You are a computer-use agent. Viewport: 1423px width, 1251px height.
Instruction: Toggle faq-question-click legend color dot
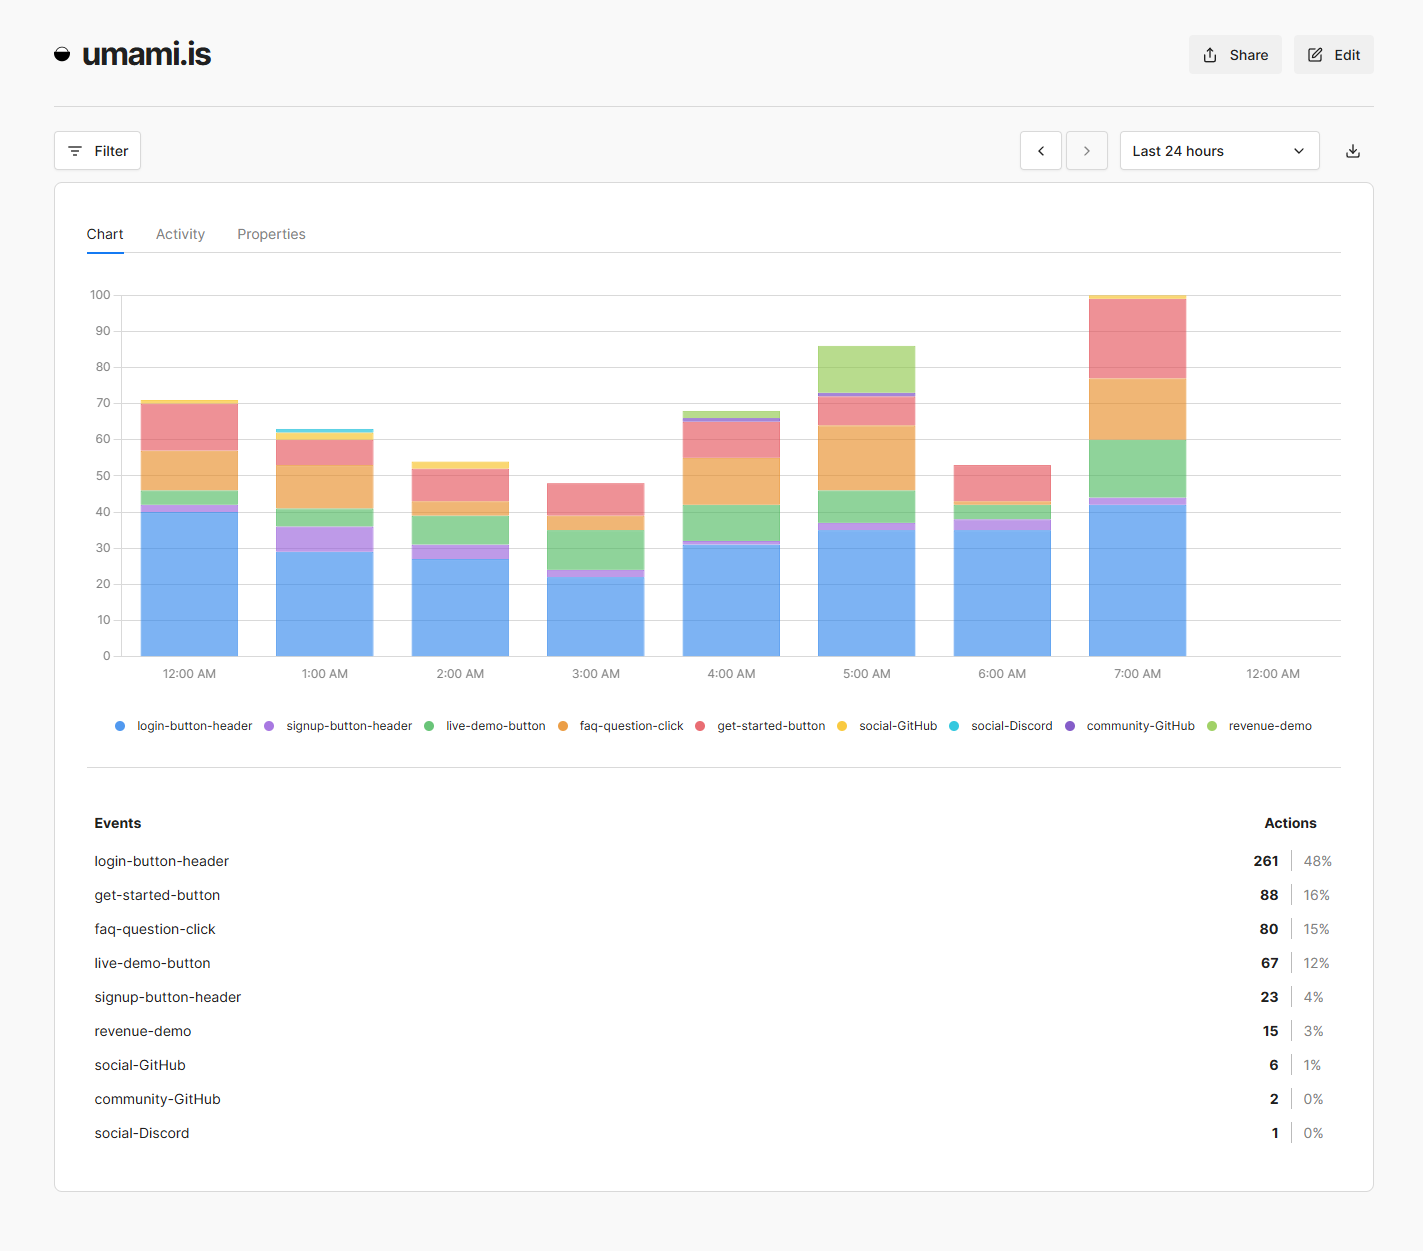563,726
